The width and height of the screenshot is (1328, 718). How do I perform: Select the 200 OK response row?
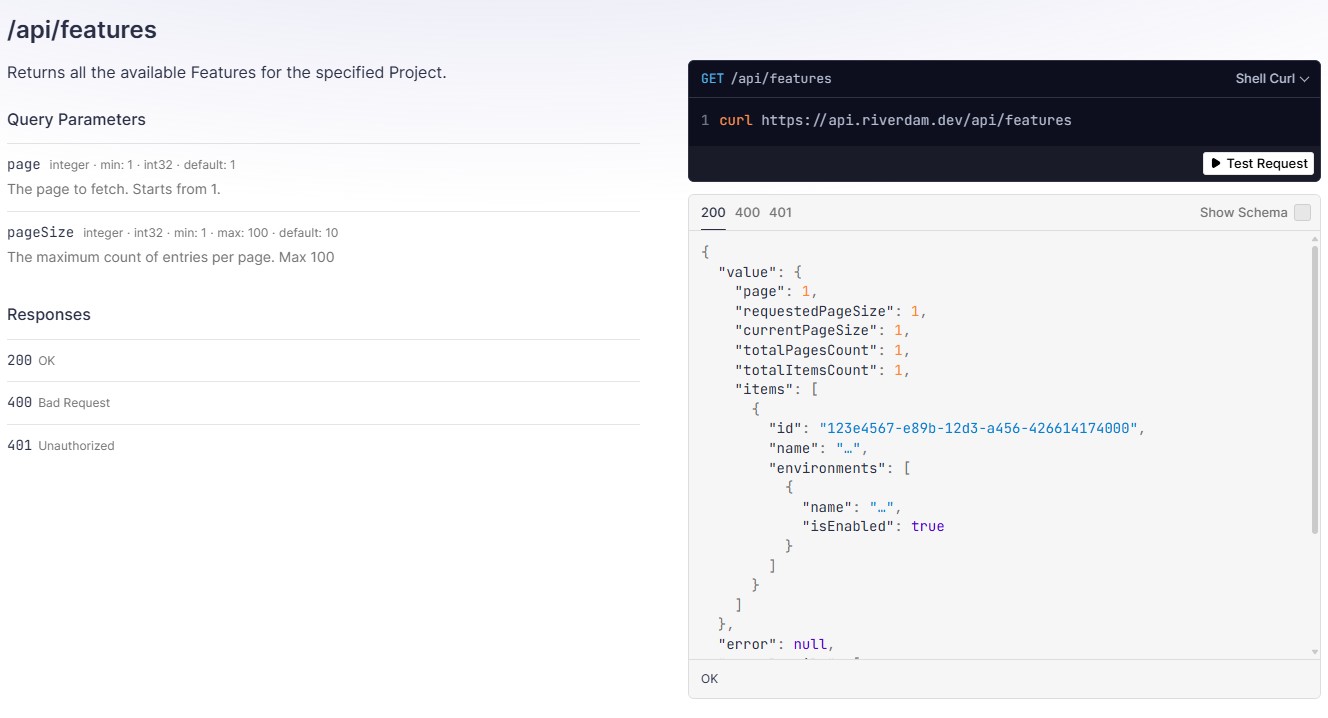coord(323,360)
